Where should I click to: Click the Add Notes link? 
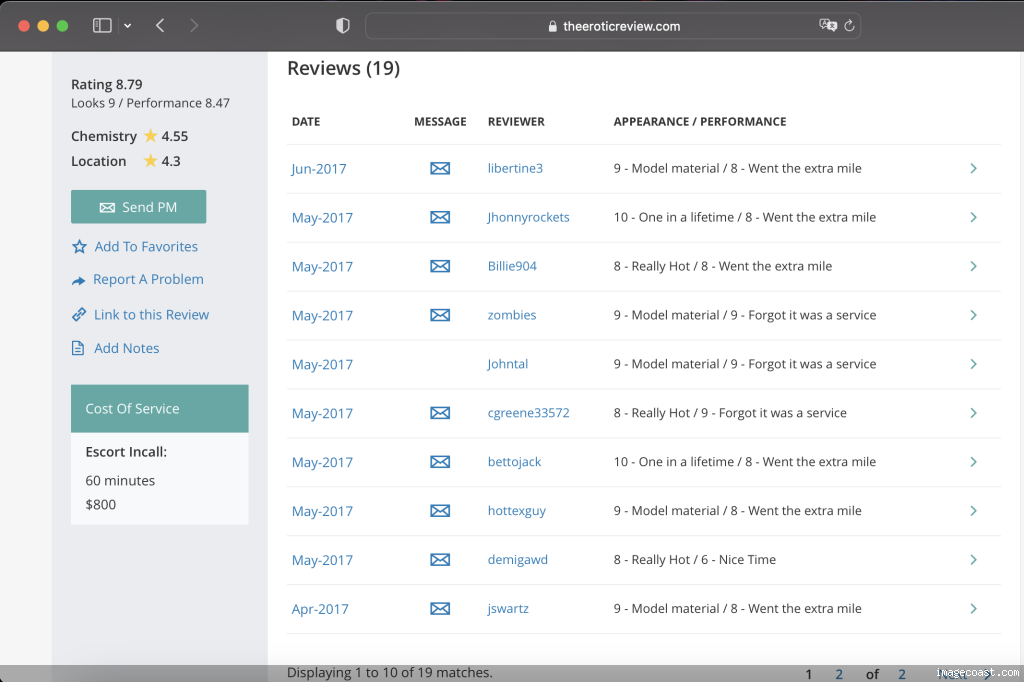(x=126, y=349)
